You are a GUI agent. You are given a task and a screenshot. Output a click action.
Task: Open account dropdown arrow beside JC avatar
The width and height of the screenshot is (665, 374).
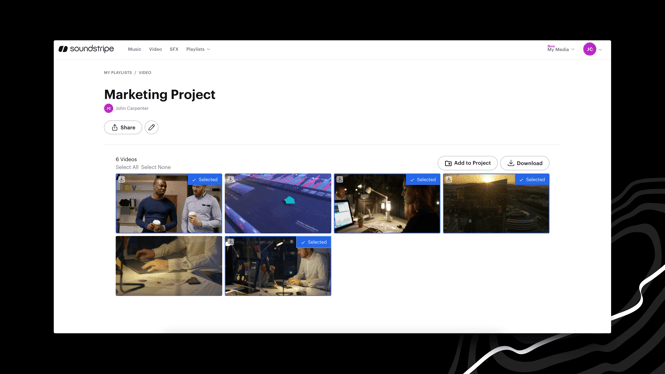(600, 50)
